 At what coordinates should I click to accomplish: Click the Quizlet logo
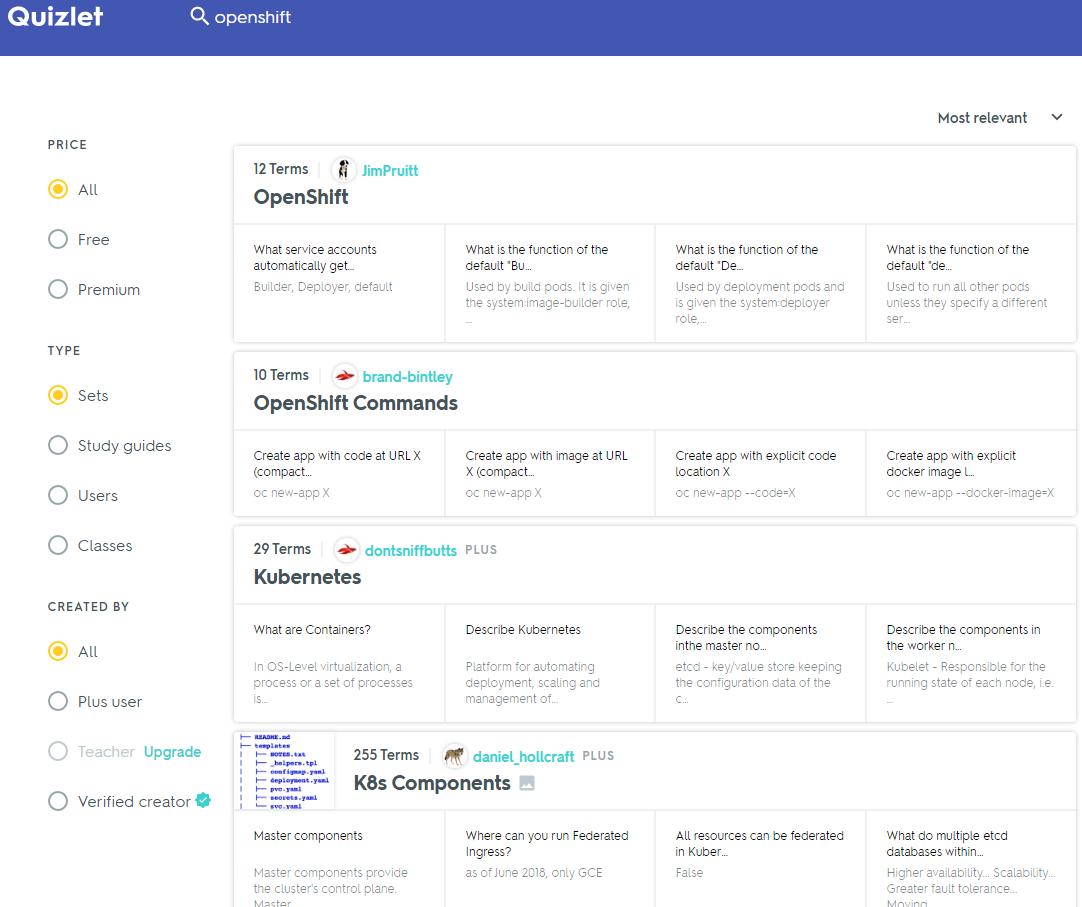tap(55, 17)
